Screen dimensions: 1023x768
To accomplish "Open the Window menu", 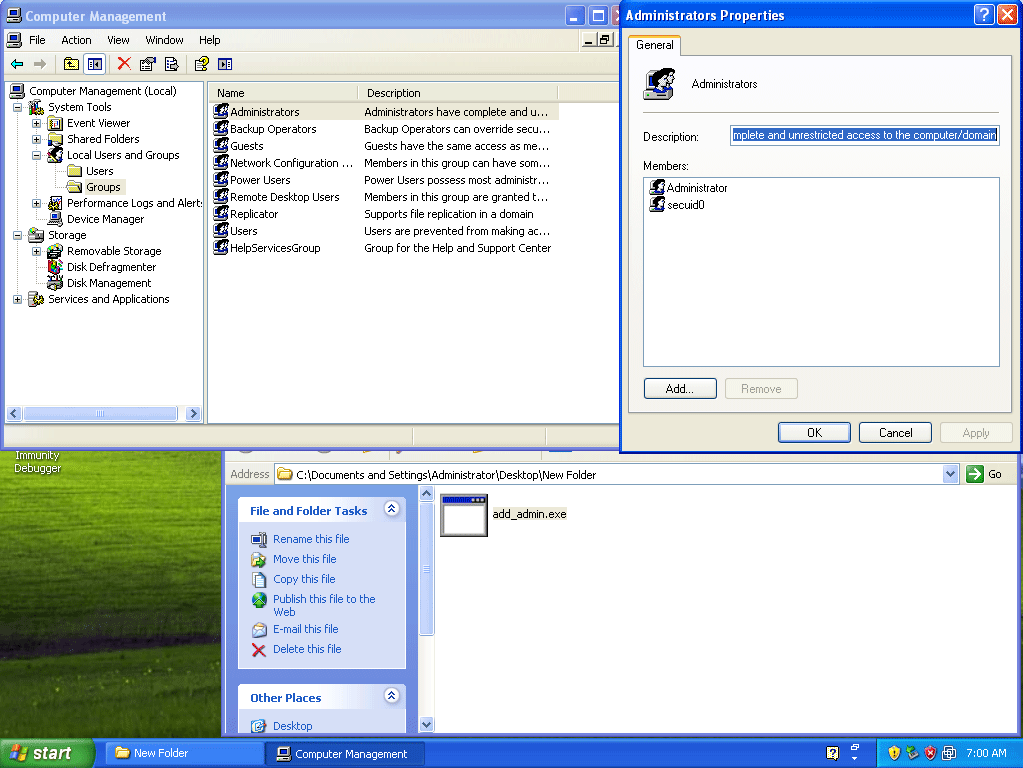I will [x=164, y=40].
